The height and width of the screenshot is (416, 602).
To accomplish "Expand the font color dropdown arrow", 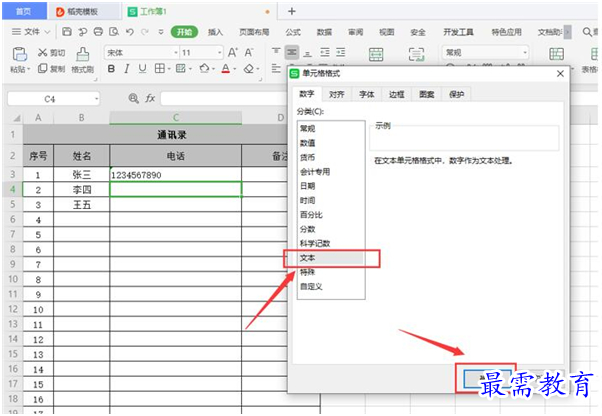I will (235, 69).
